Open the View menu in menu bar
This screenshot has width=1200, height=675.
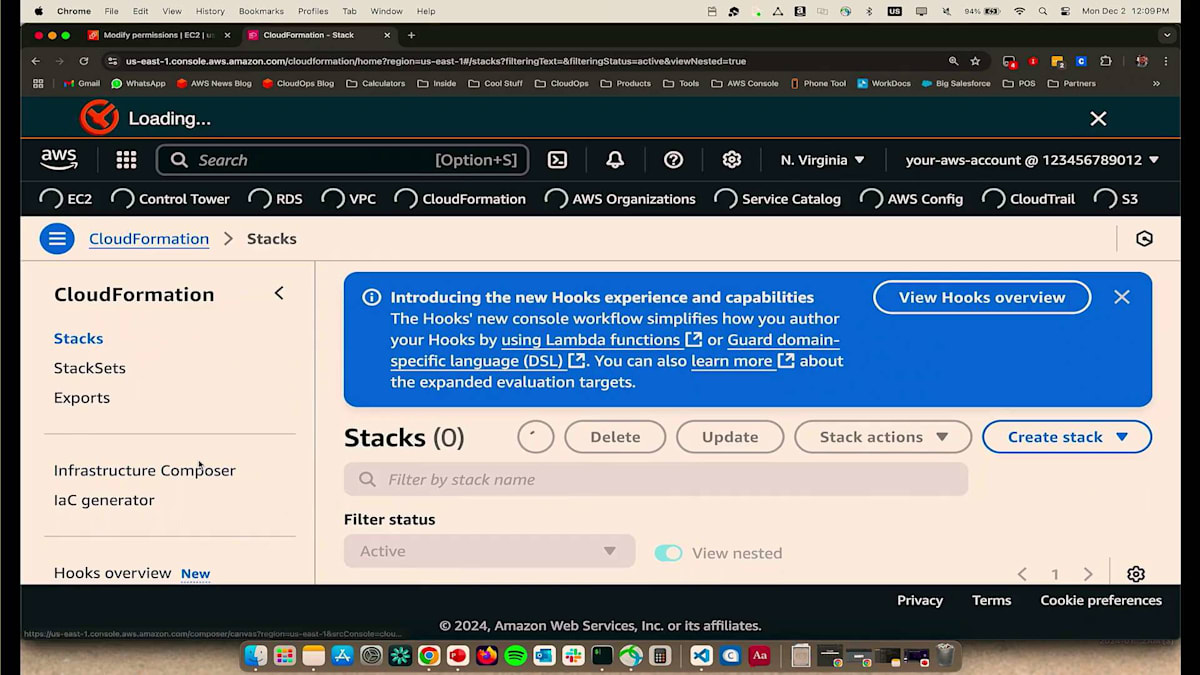(172, 11)
